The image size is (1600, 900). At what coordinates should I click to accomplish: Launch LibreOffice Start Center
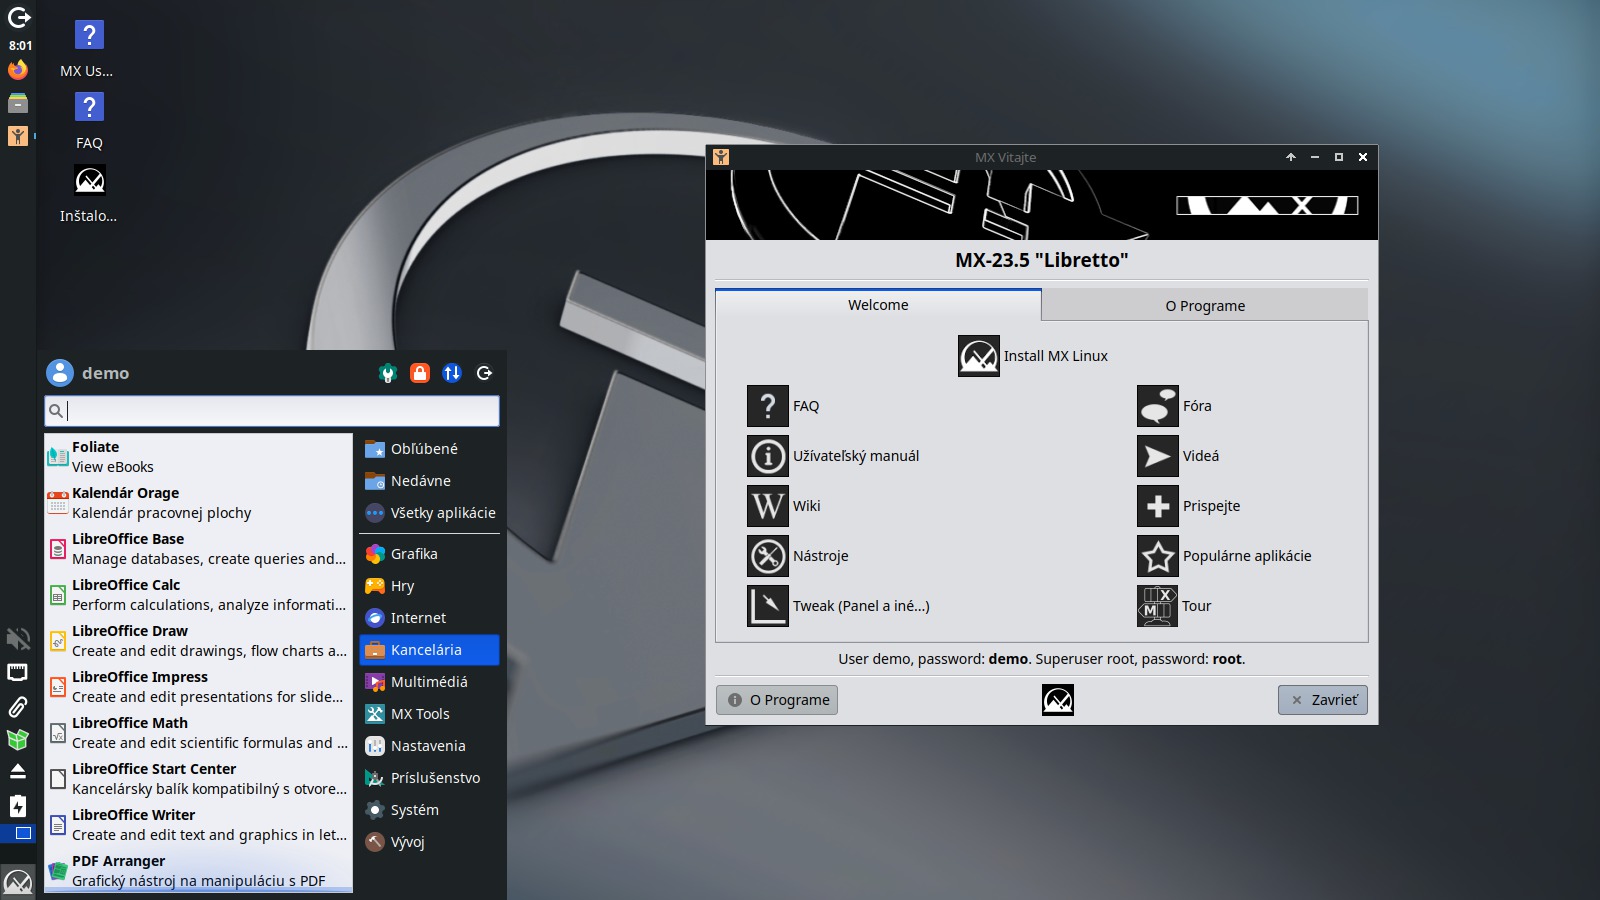coord(198,779)
